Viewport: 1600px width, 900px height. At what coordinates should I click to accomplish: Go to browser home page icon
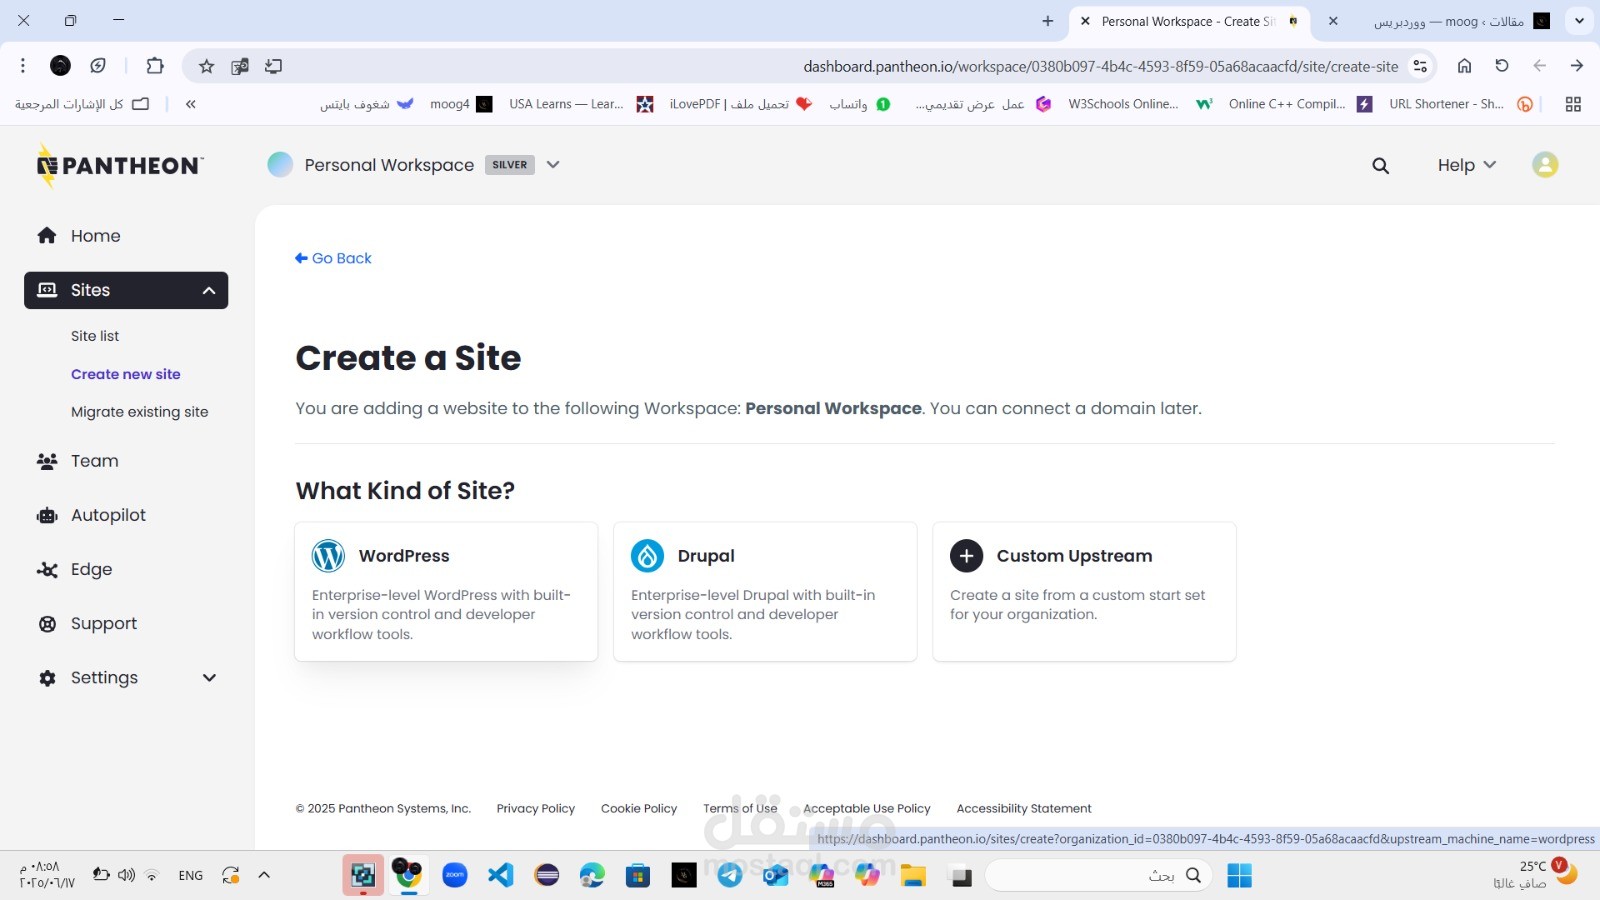click(x=1464, y=66)
